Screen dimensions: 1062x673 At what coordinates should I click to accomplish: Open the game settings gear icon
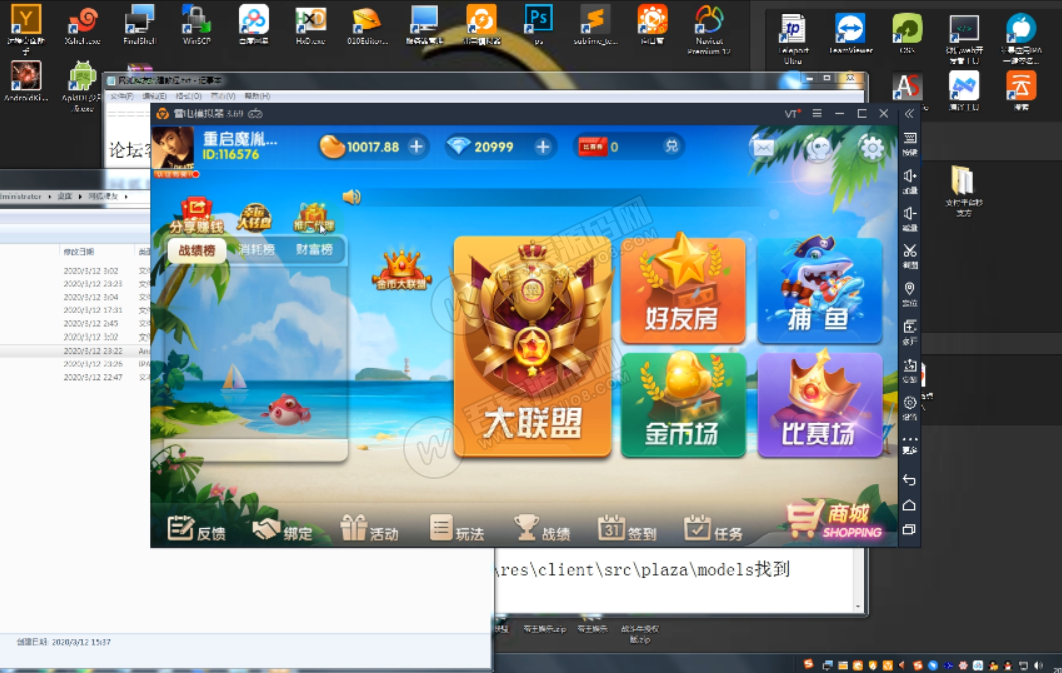[872, 147]
